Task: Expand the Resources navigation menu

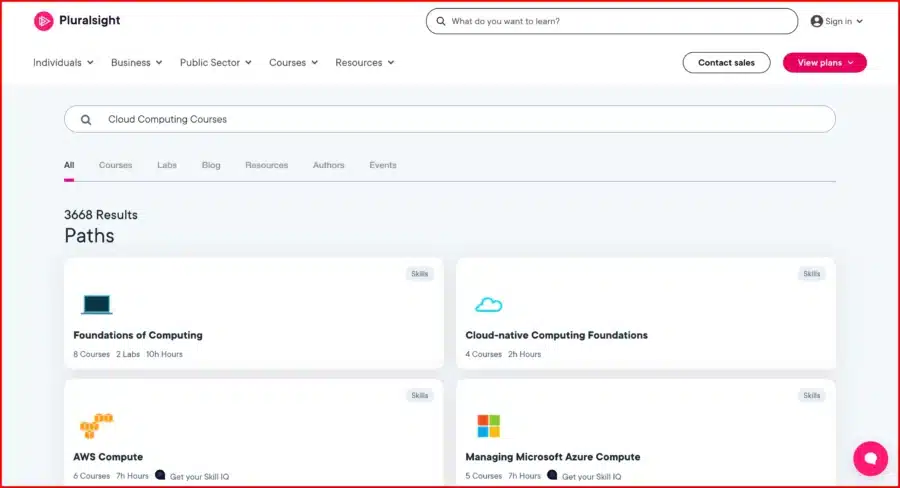Action: [364, 63]
